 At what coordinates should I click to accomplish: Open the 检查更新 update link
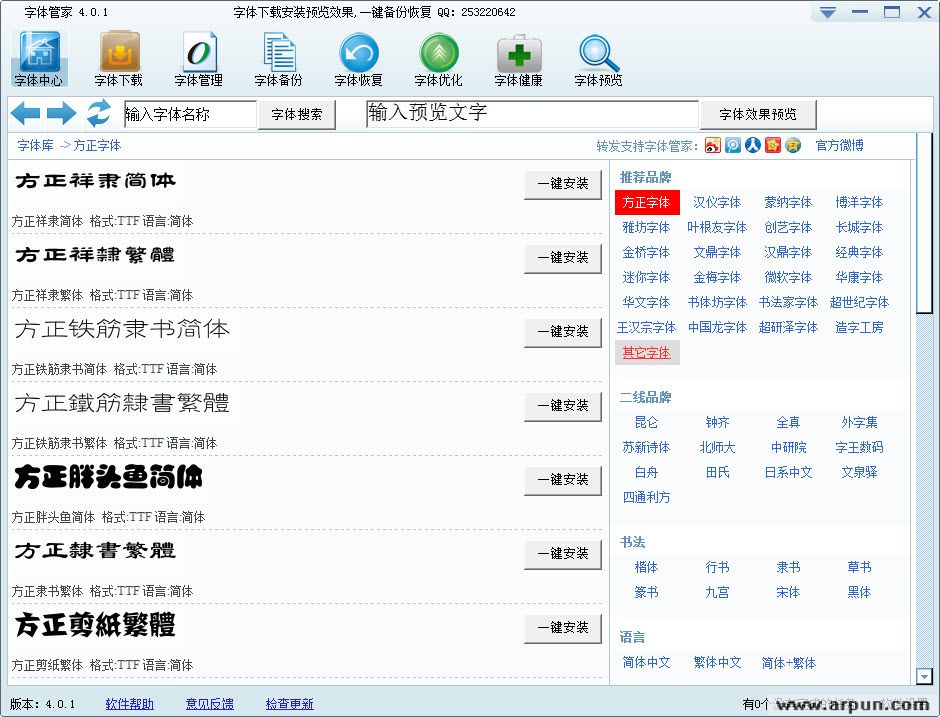pos(289,704)
